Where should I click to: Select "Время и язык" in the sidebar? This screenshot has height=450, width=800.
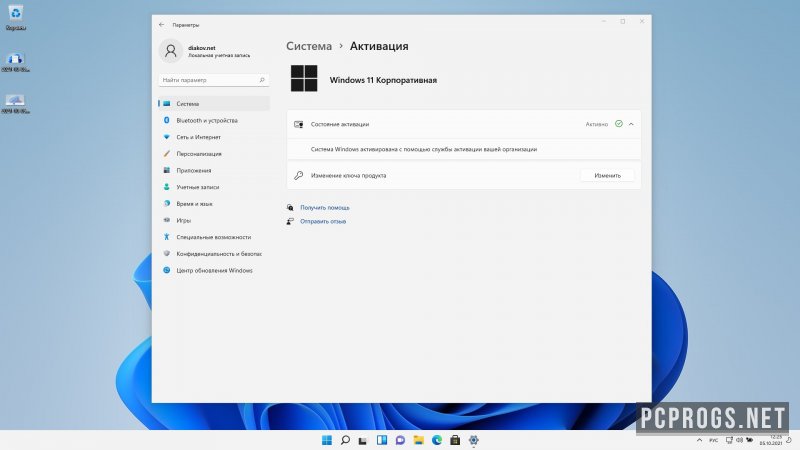(x=214, y=204)
